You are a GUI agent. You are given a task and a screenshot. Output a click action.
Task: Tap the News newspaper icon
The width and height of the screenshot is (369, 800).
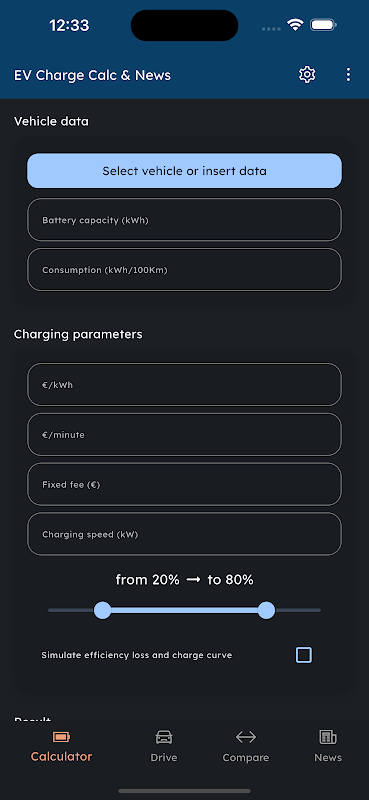(x=328, y=737)
